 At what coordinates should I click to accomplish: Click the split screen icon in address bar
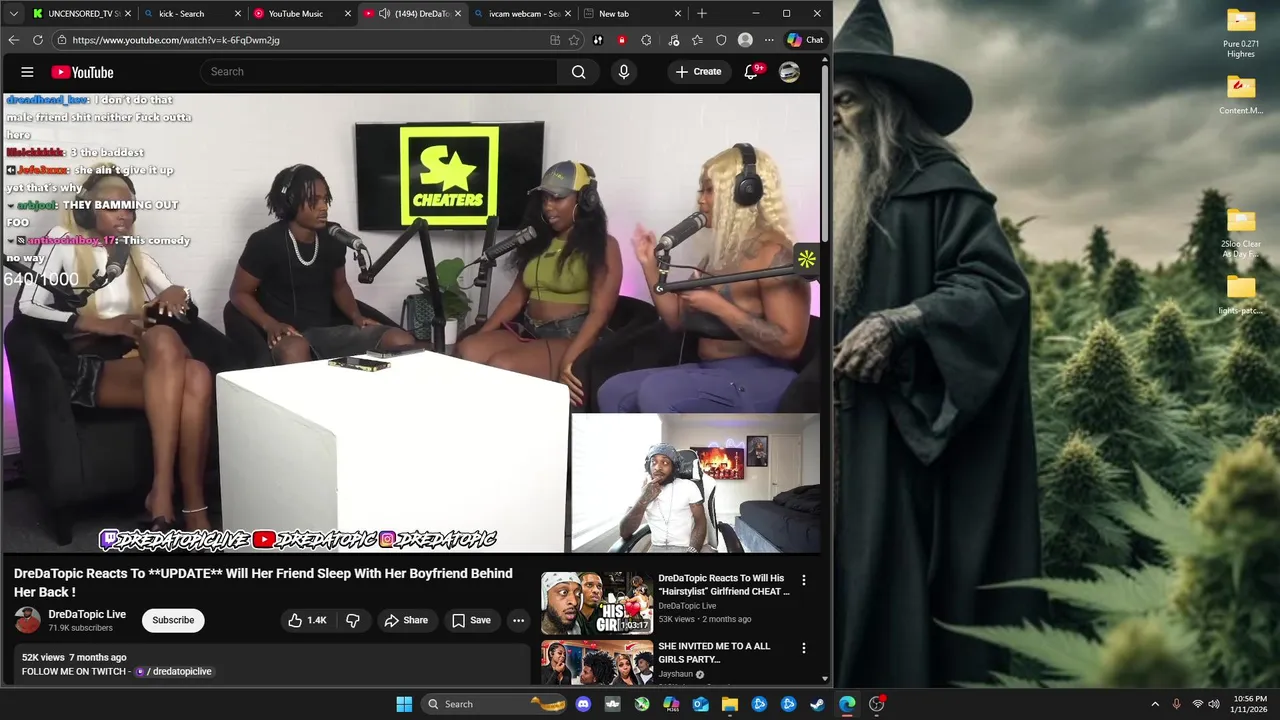pos(555,40)
